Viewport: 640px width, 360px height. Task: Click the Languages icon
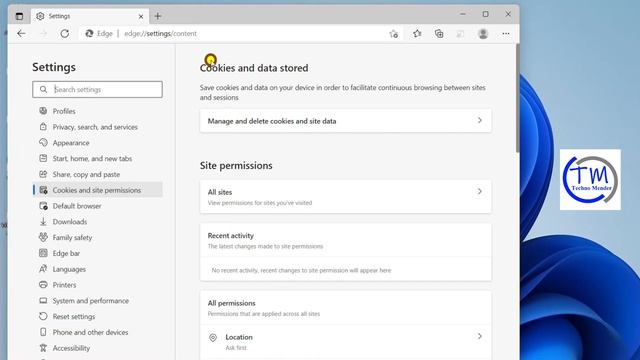click(43, 269)
